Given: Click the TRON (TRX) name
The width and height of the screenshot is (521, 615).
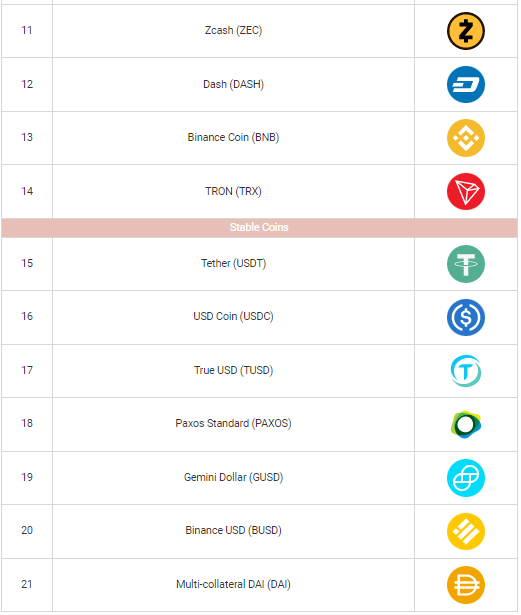Looking at the screenshot, I should click(233, 191).
